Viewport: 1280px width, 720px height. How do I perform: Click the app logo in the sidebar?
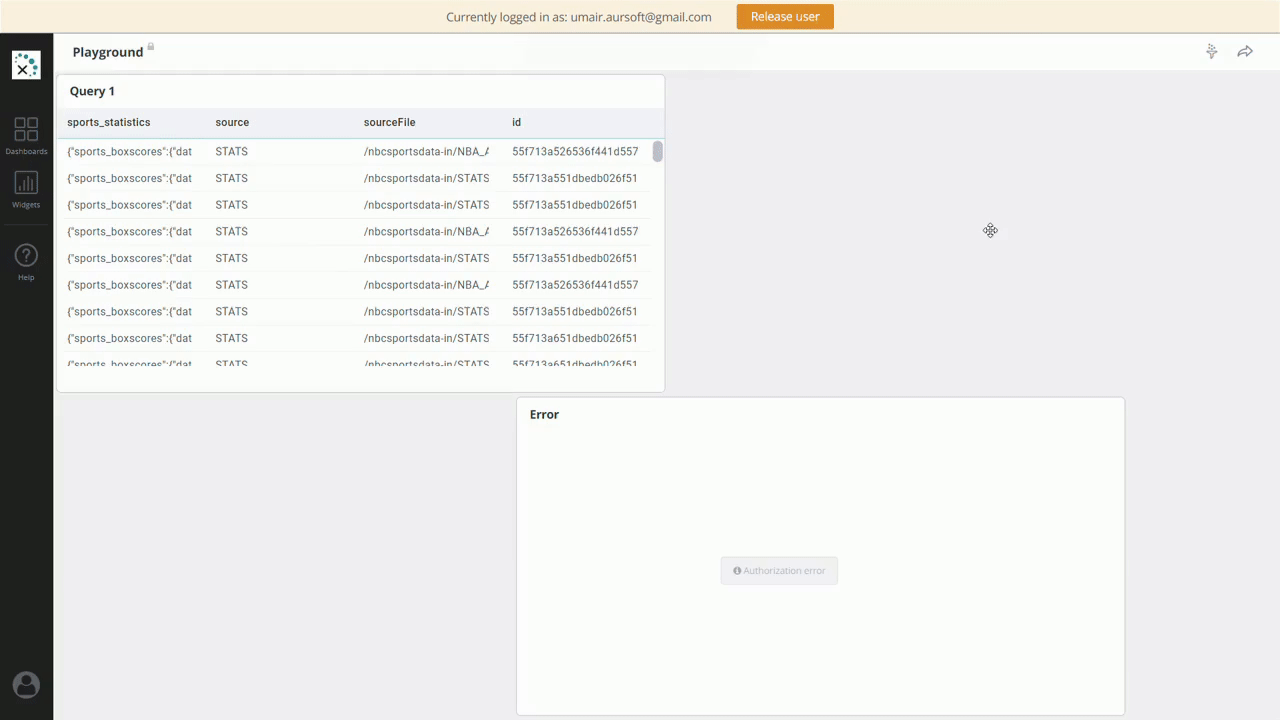26,65
